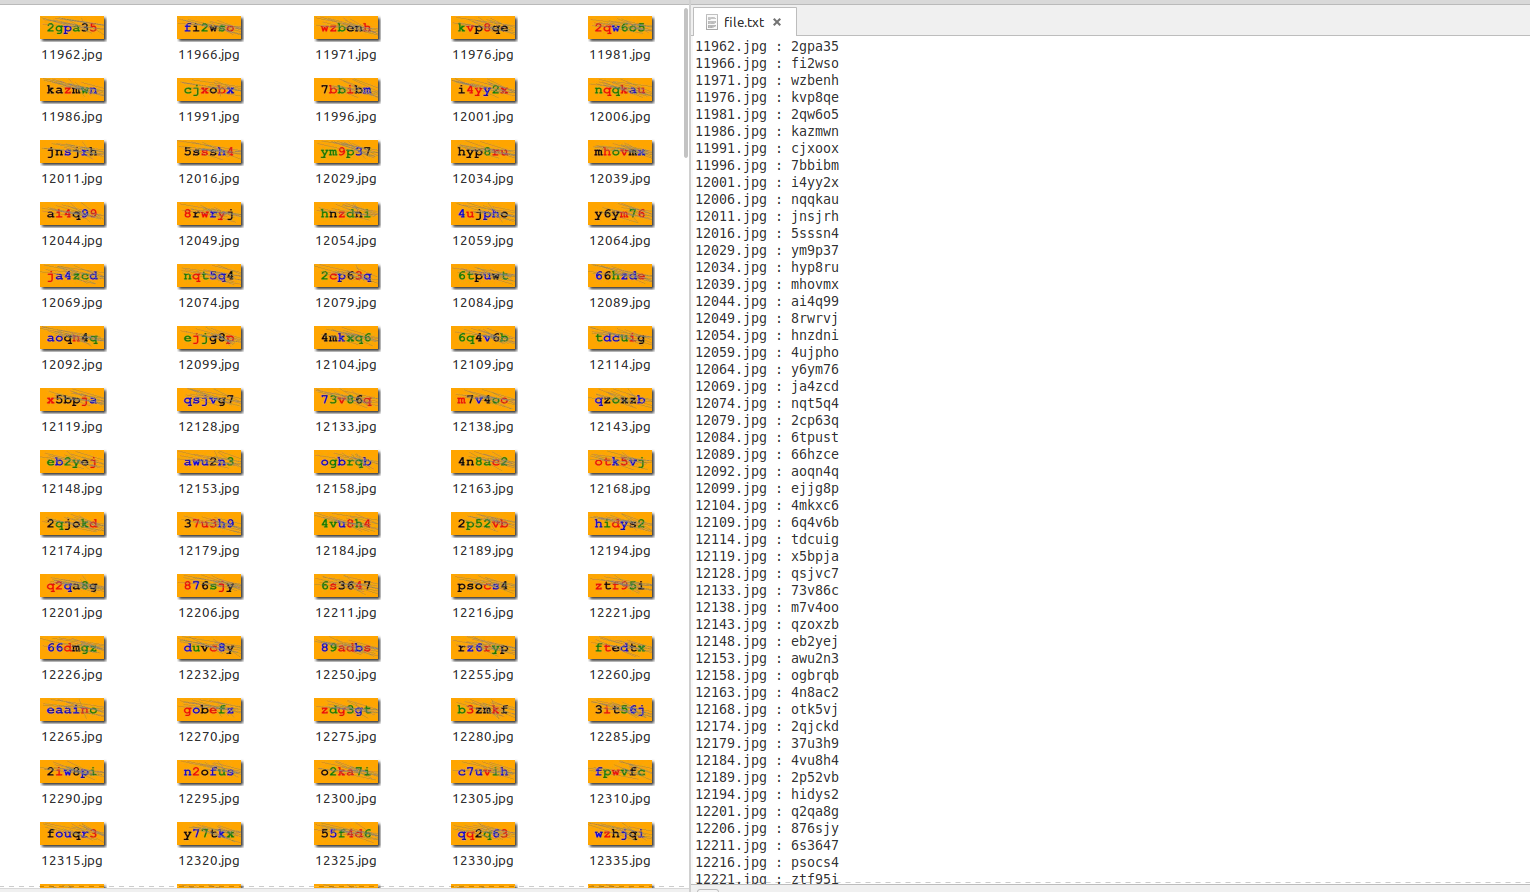This screenshot has height=892, width=1530.
Task: Place cursor on line '12128.jpg : qsjvc7'
Action: (x=767, y=573)
